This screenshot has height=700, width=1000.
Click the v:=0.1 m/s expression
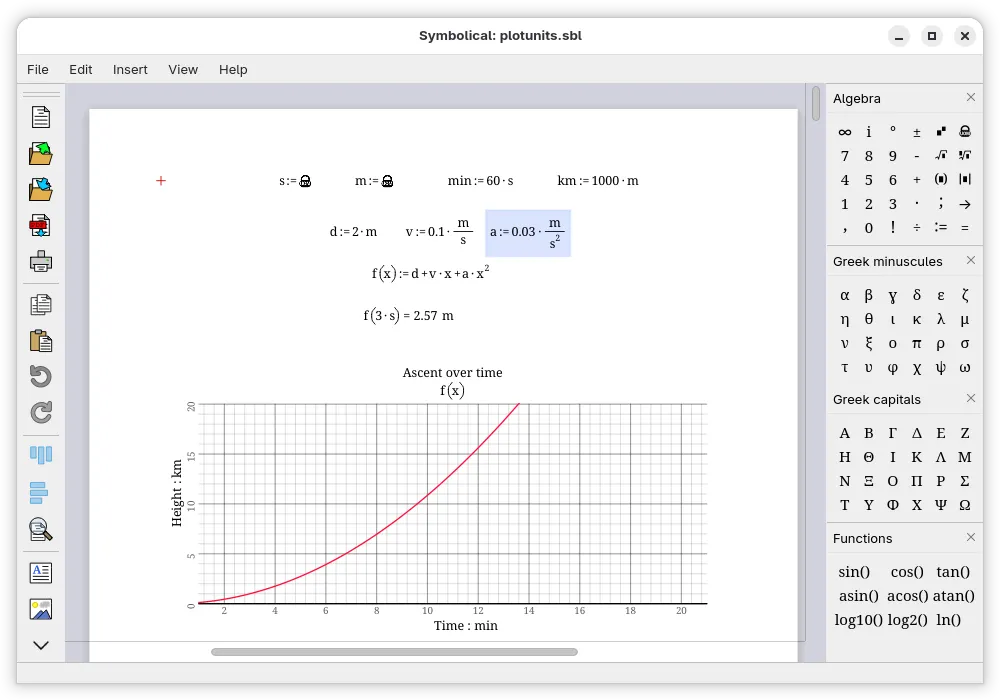click(x=439, y=231)
